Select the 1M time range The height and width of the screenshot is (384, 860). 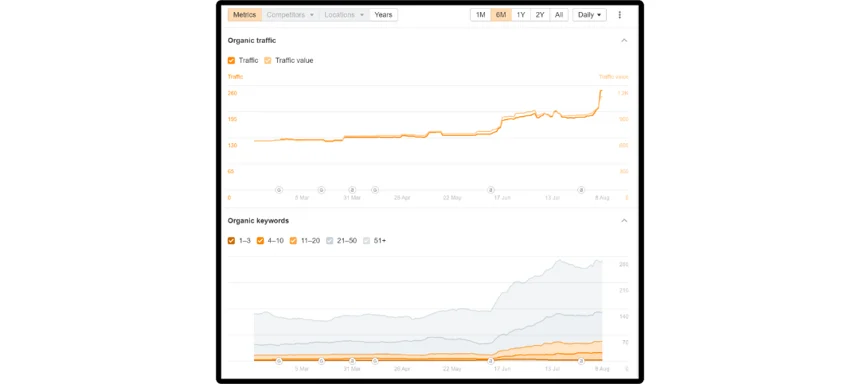(x=480, y=15)
